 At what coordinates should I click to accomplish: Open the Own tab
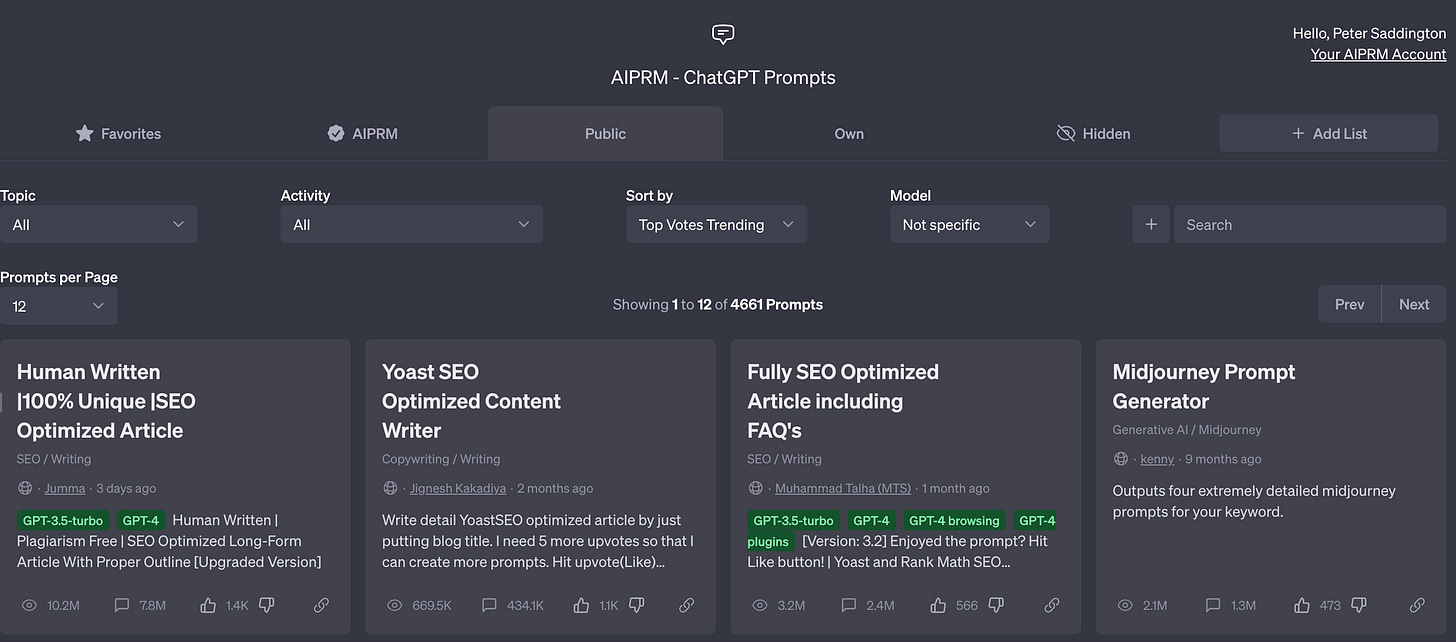click(849, 133)
